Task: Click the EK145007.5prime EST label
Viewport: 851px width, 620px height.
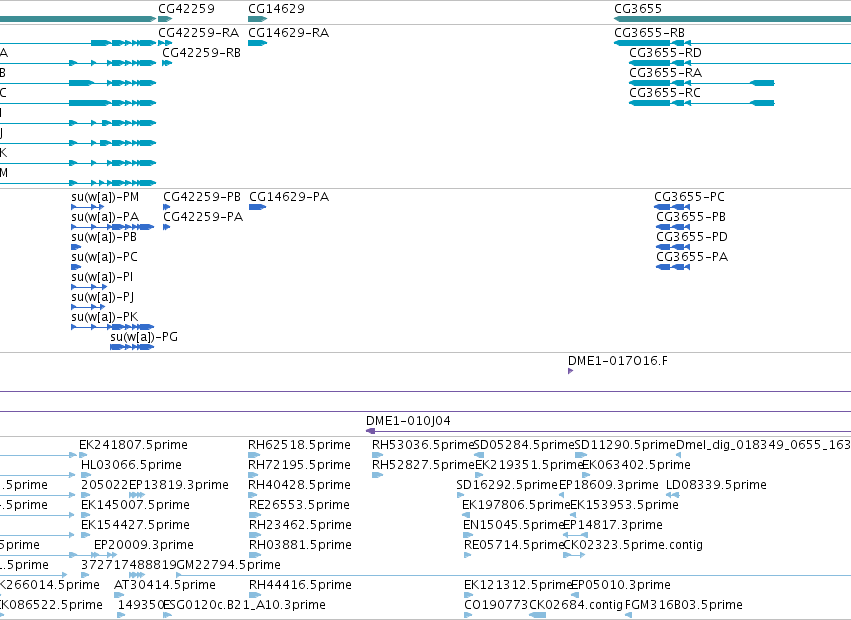Action: (135, 505)
